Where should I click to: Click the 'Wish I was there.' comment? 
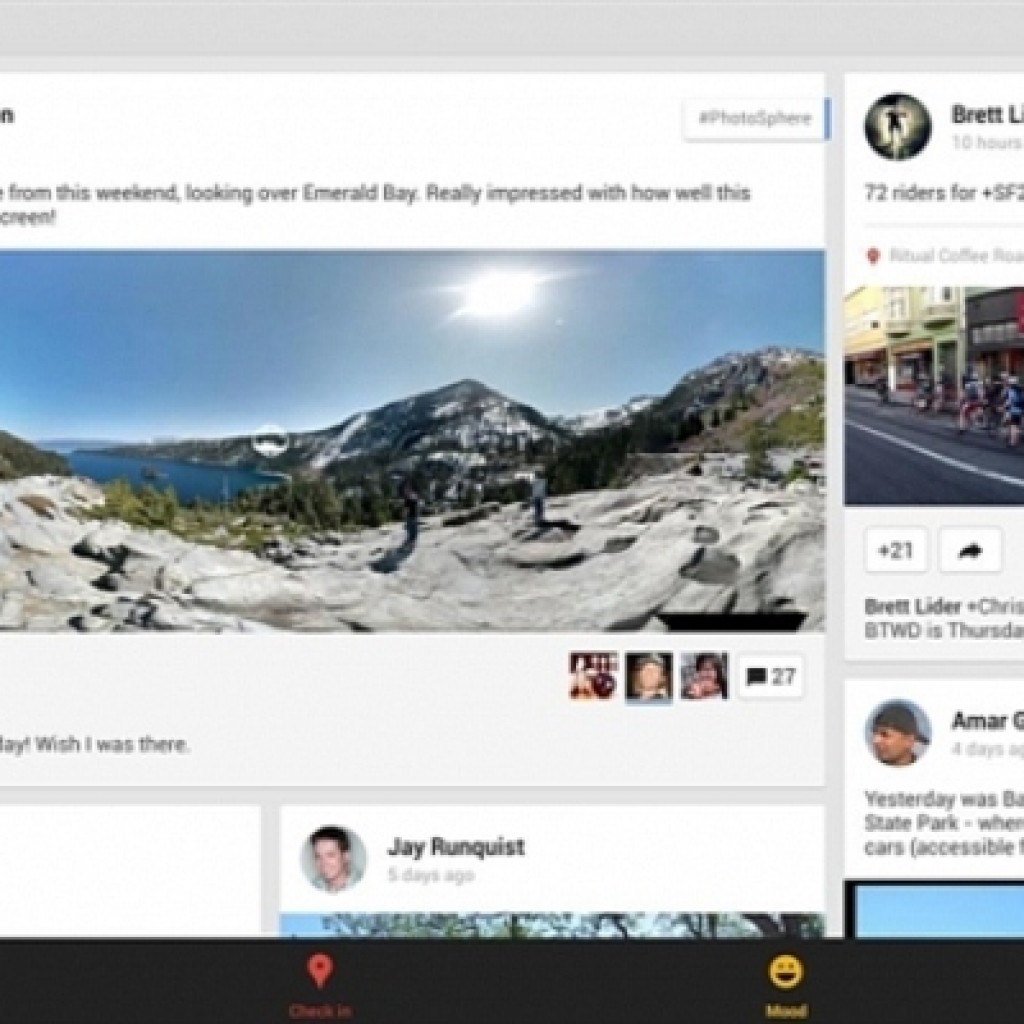[x=112, y=744]
